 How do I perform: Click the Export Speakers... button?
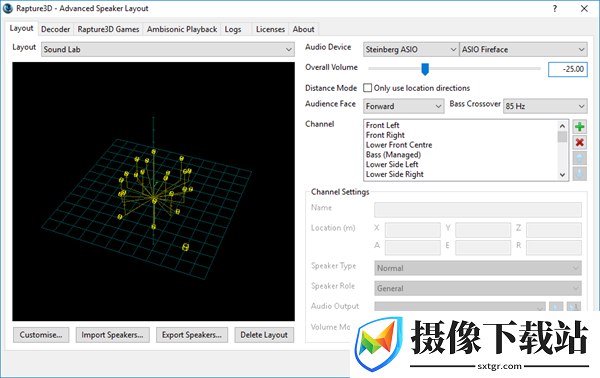pyautogui.click(x=192, y=335)
